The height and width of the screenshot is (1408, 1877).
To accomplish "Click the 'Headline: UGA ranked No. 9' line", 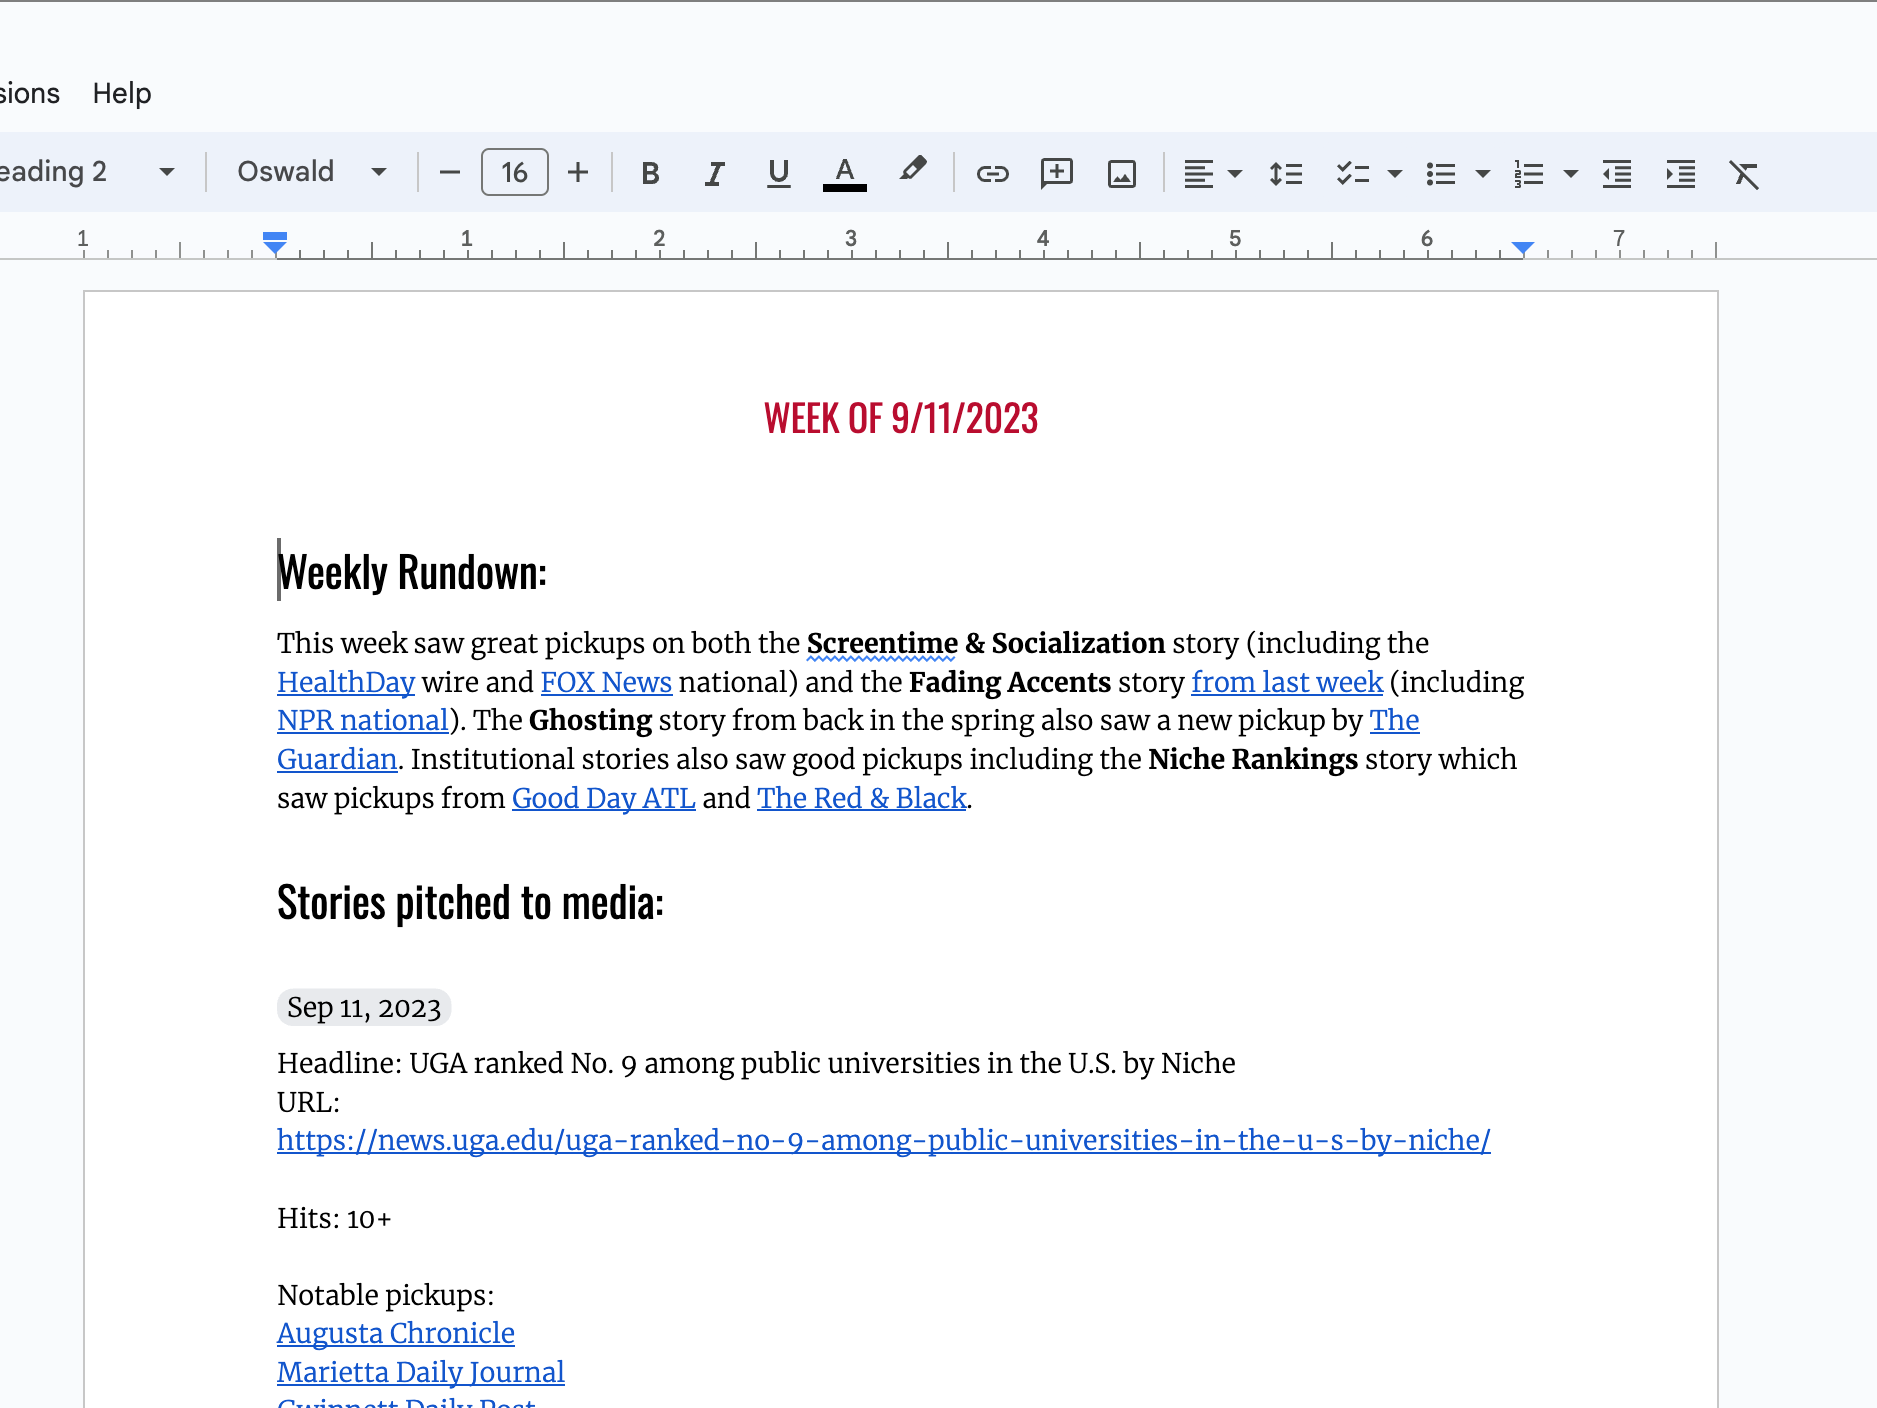I will (756, 1063).
